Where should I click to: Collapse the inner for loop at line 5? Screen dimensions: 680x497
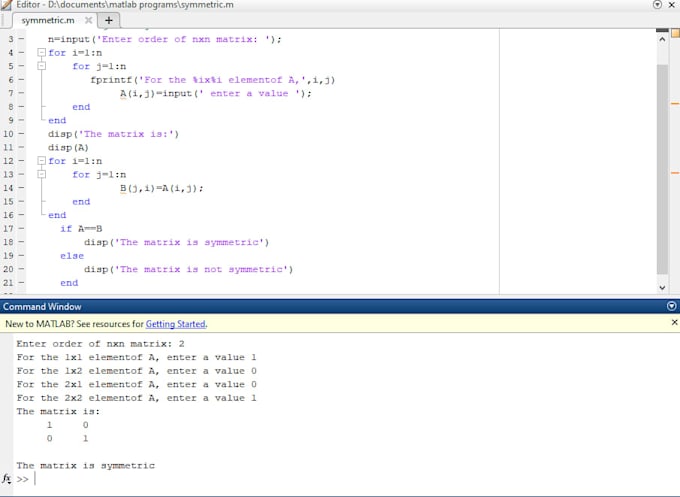42,66
